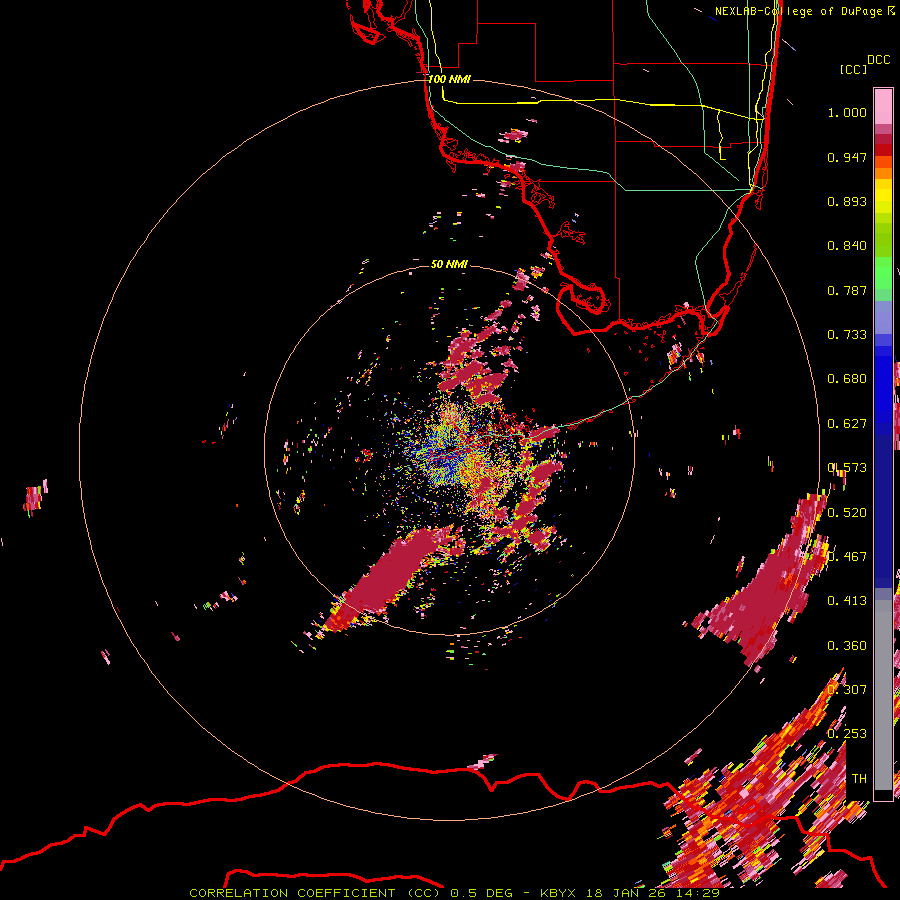The width and height of the screenshot is (900, 900).
Task: Click the 0.627 scale value
Action: point(847,424)
